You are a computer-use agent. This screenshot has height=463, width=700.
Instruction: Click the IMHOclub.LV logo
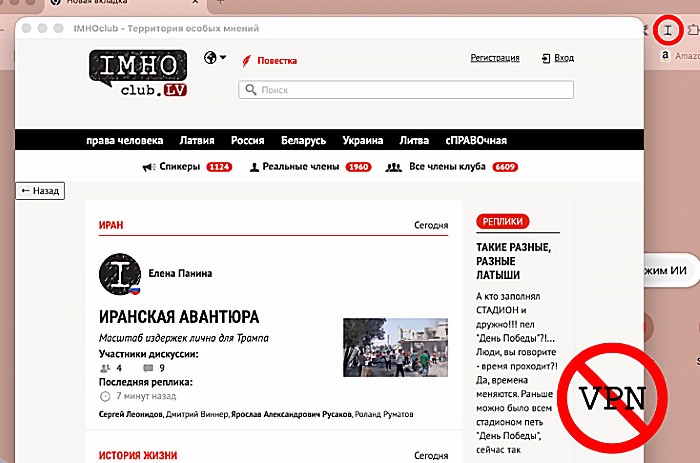point(139,73)
